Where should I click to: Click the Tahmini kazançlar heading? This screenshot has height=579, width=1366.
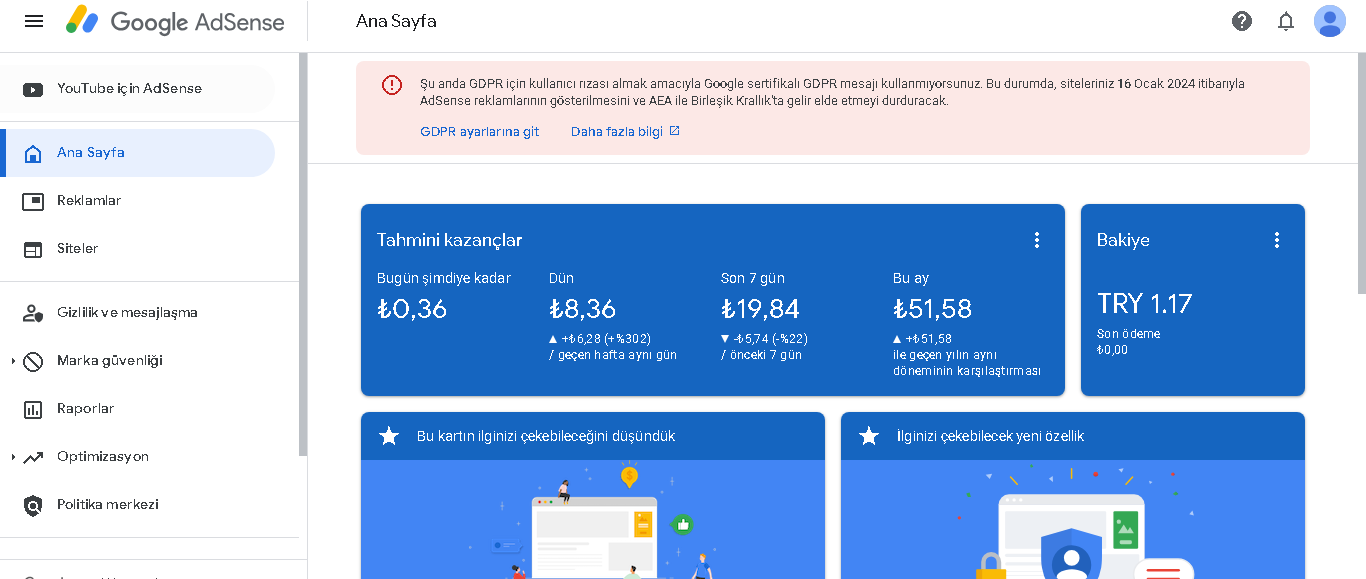click(x=449, y=240)
